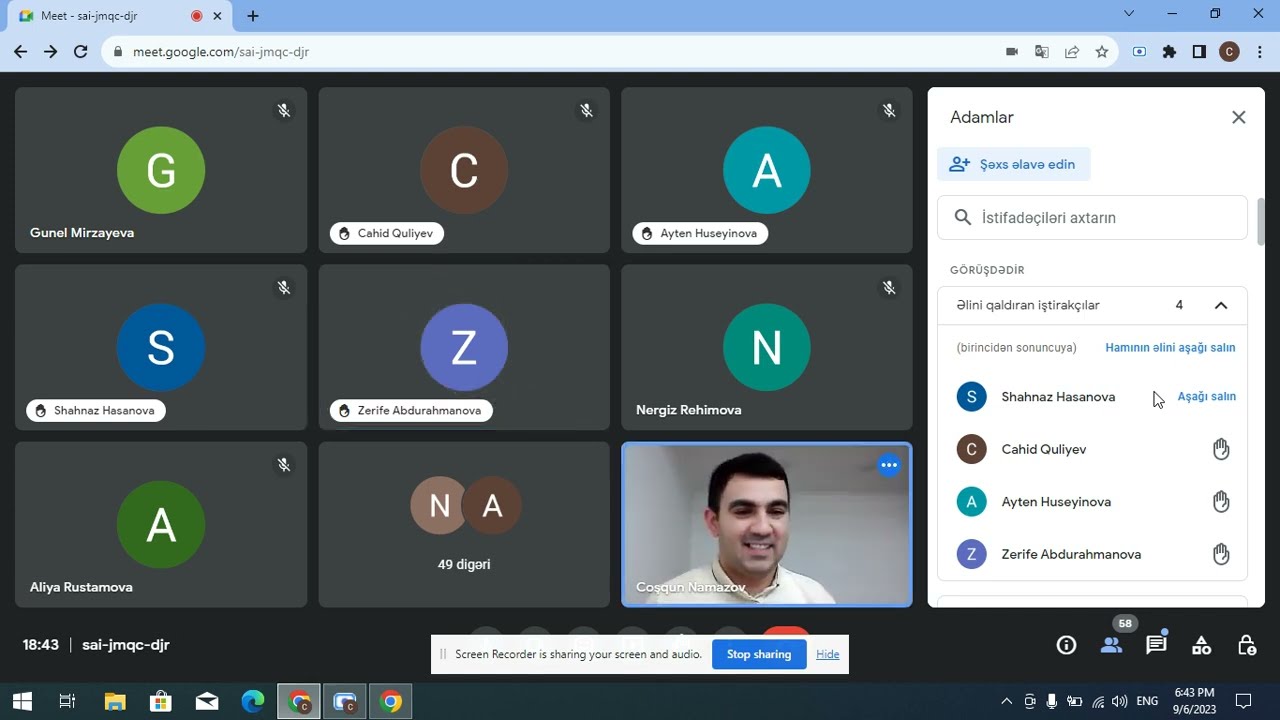Screen dimensions: 1280x720
Task: Open the Chrome extensions puzzle icon
Action: pos(1169,52)
